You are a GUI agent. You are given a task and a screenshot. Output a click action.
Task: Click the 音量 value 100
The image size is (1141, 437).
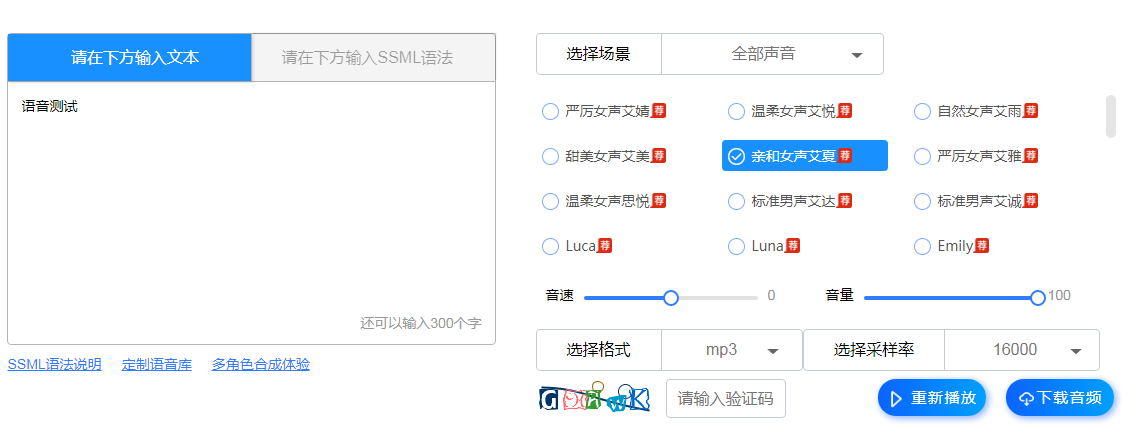1060,296
